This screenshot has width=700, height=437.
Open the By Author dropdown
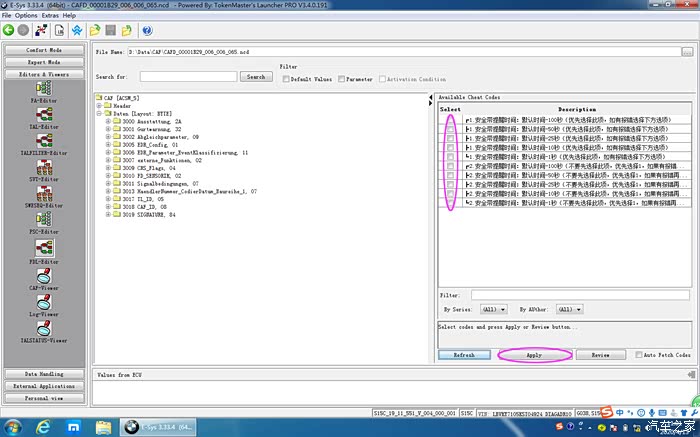(x=570, y=309)
